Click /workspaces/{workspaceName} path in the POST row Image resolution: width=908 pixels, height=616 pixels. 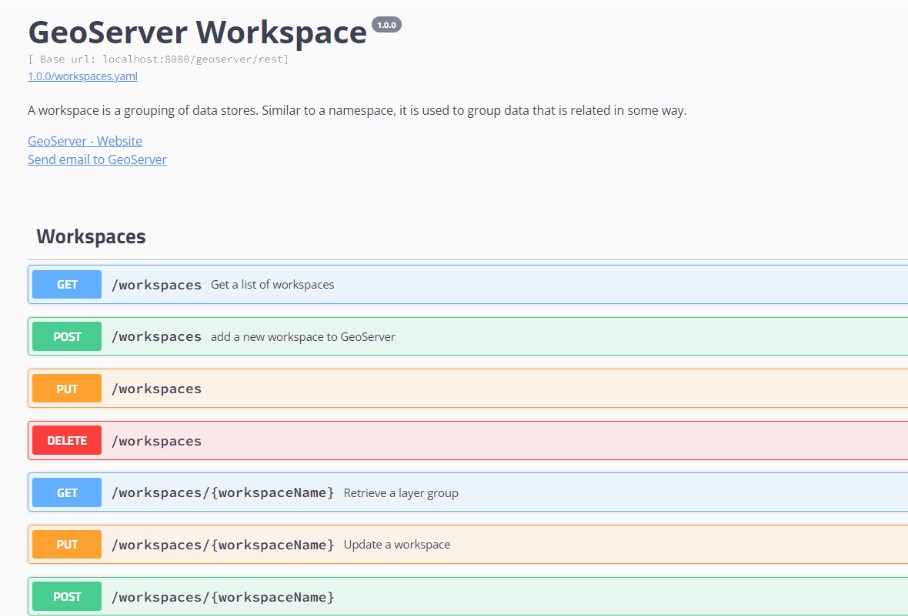point(222,597)
